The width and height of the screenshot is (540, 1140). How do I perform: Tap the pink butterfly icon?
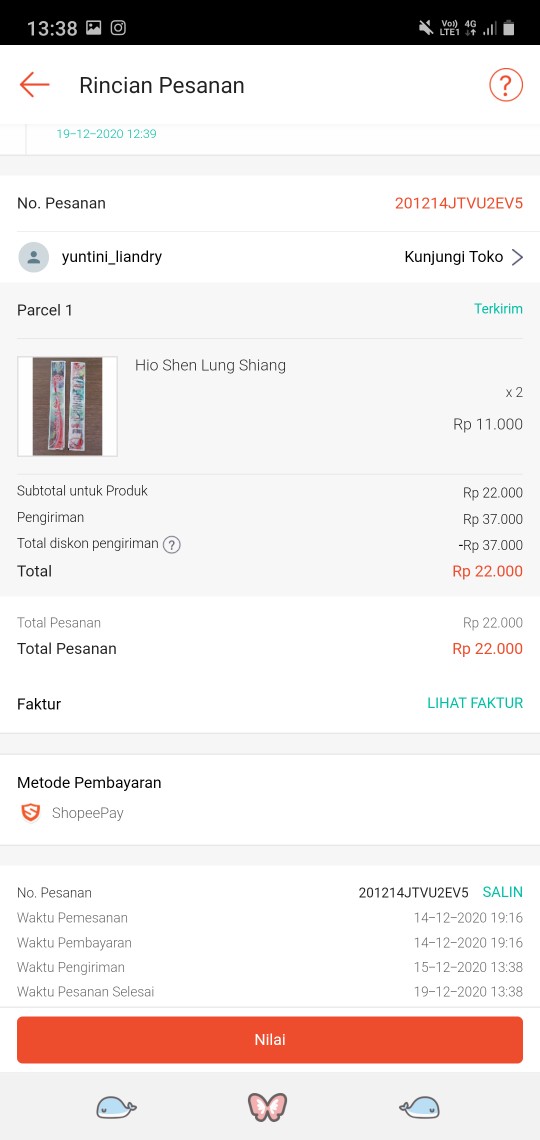coord(267,1107)
